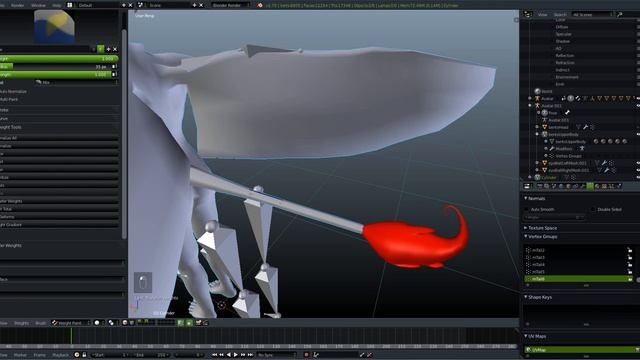The height and width of the screenshot is (360, 640).
Task: Click the viewport shading sphere icon
Action: tap(97, 323)
